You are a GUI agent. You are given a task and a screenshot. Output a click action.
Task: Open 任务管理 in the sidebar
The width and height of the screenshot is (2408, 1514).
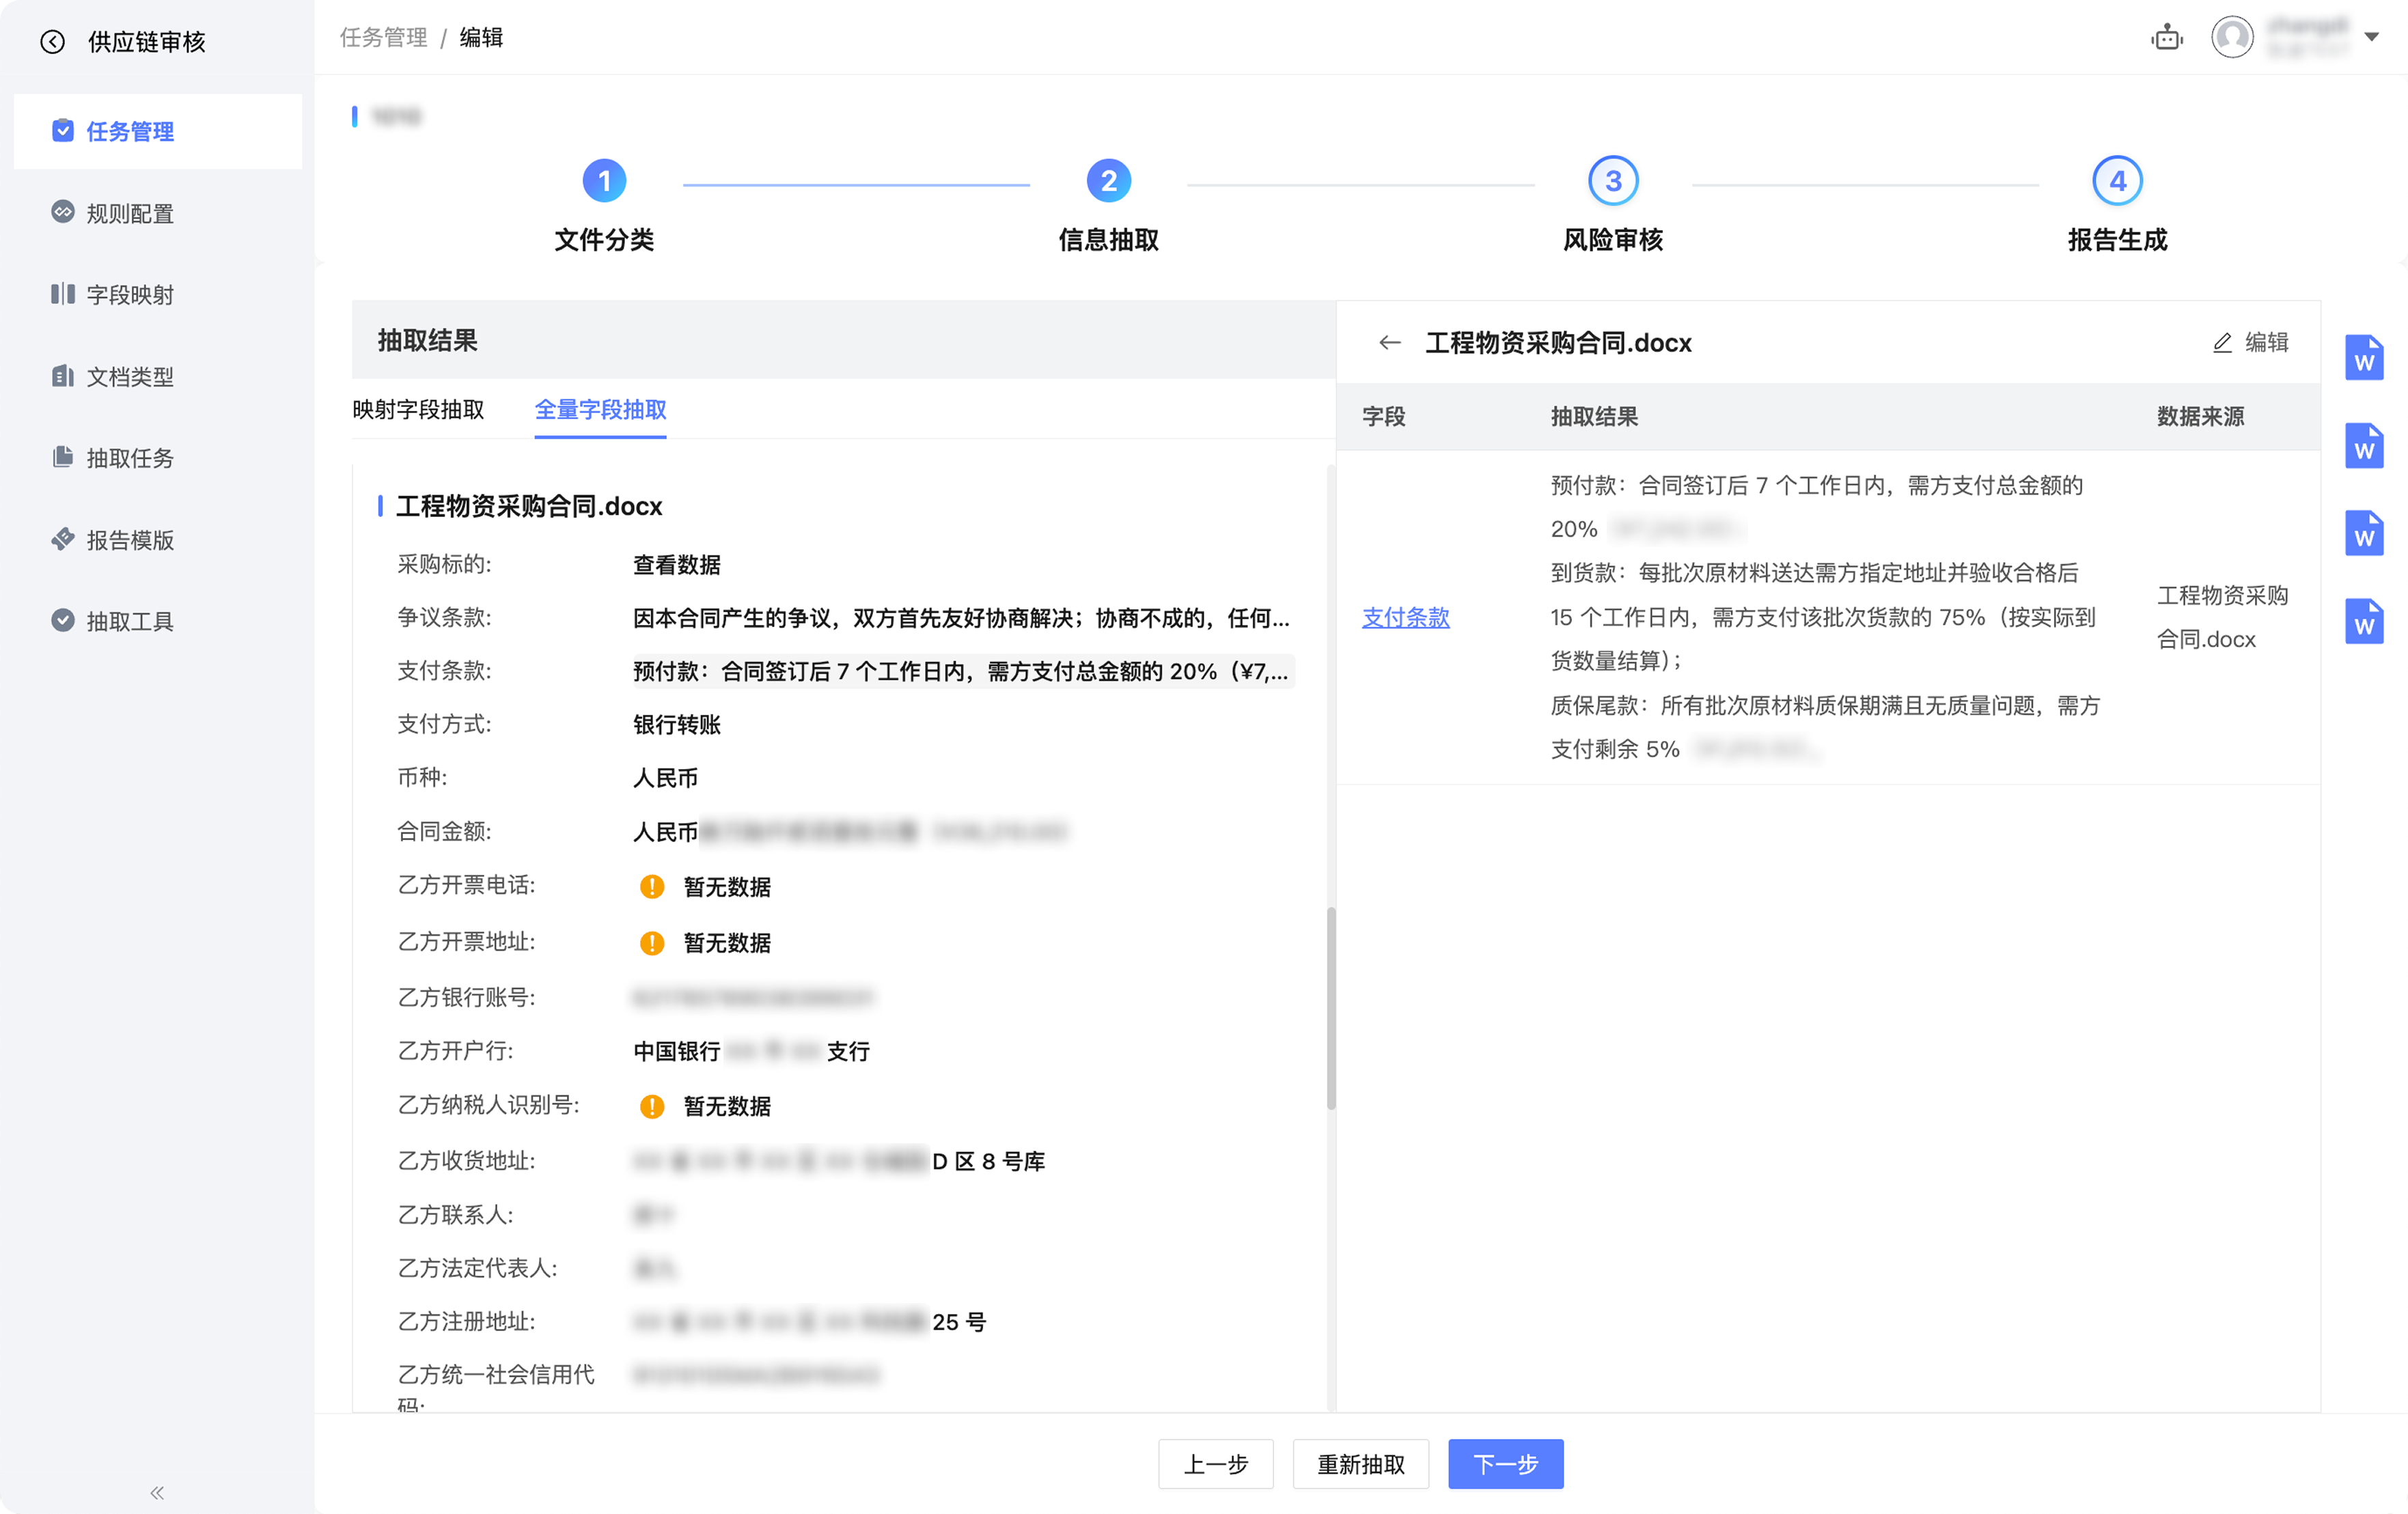point(158,131)
